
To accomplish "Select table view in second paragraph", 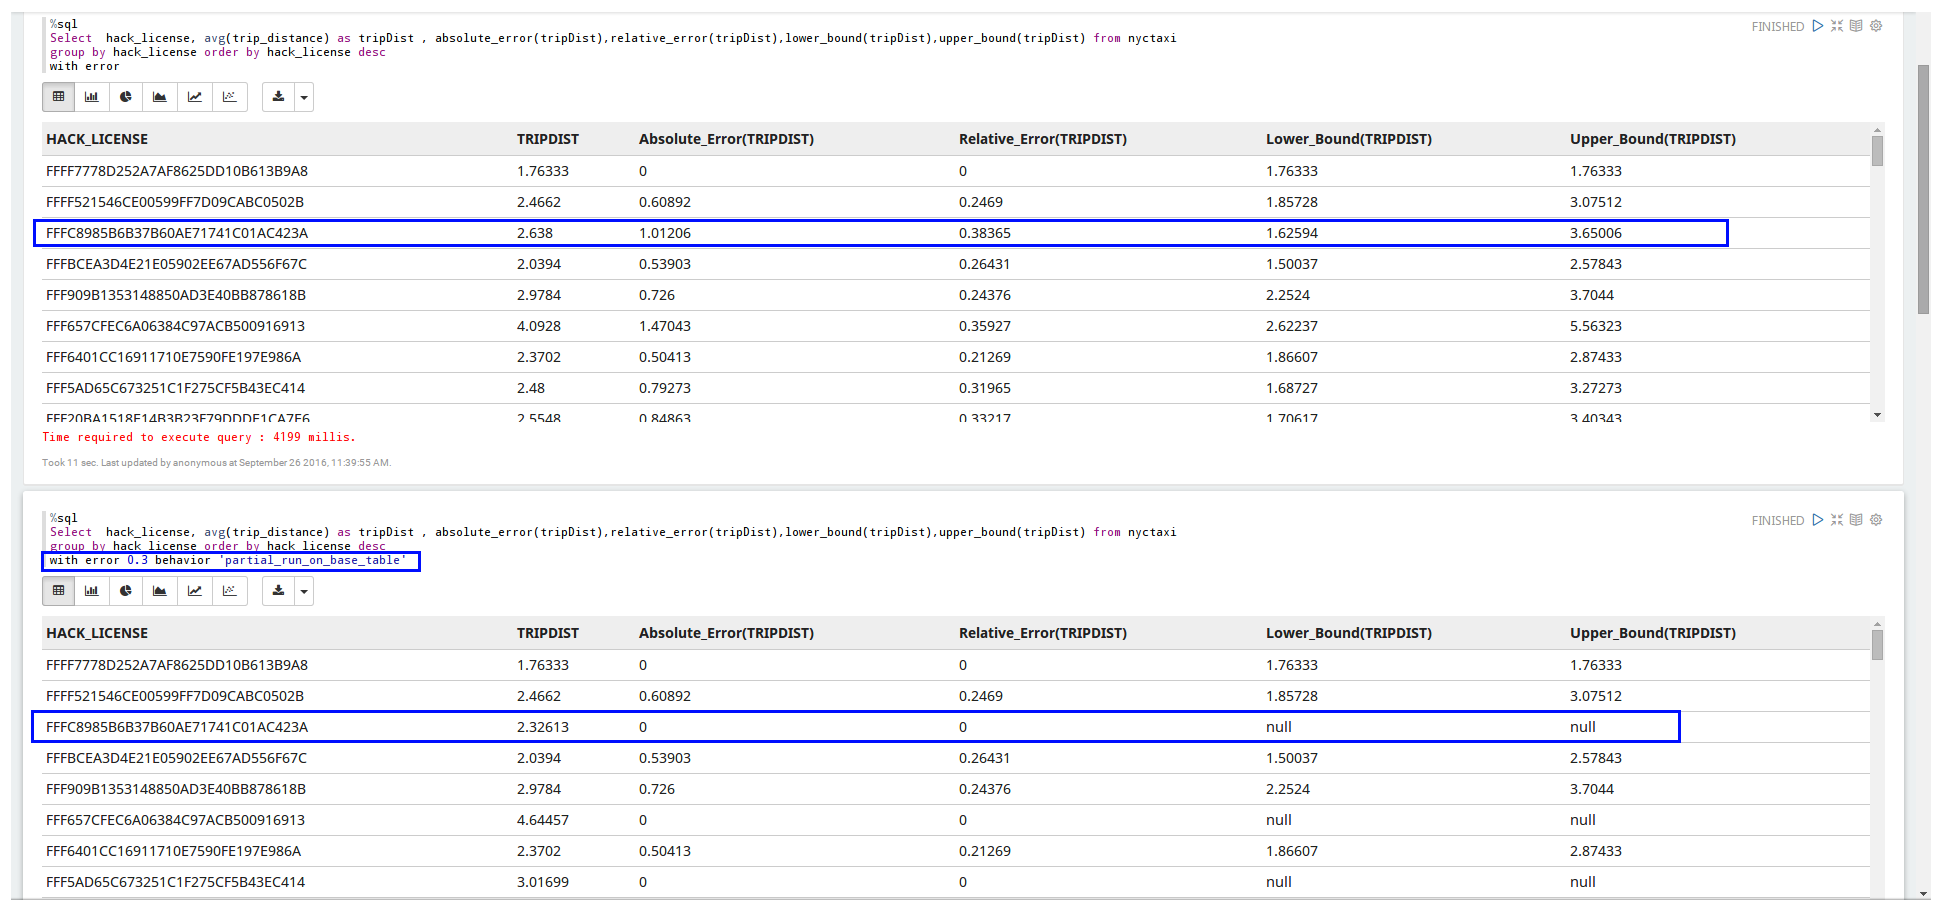I will pyautogui.click(x=59, y=591).
